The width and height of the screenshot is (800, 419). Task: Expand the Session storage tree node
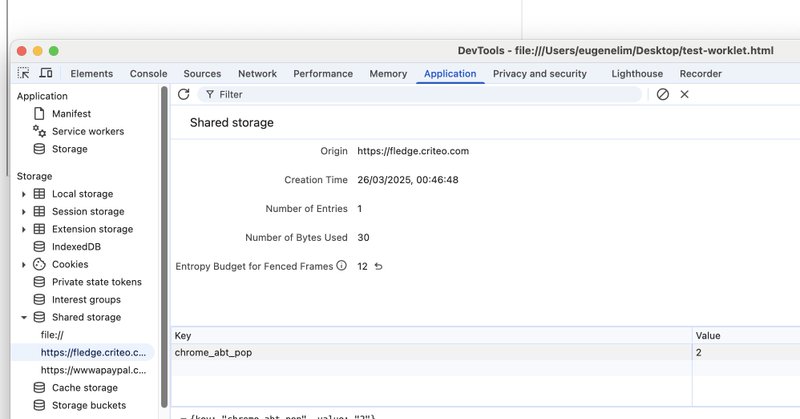(23, 211)
